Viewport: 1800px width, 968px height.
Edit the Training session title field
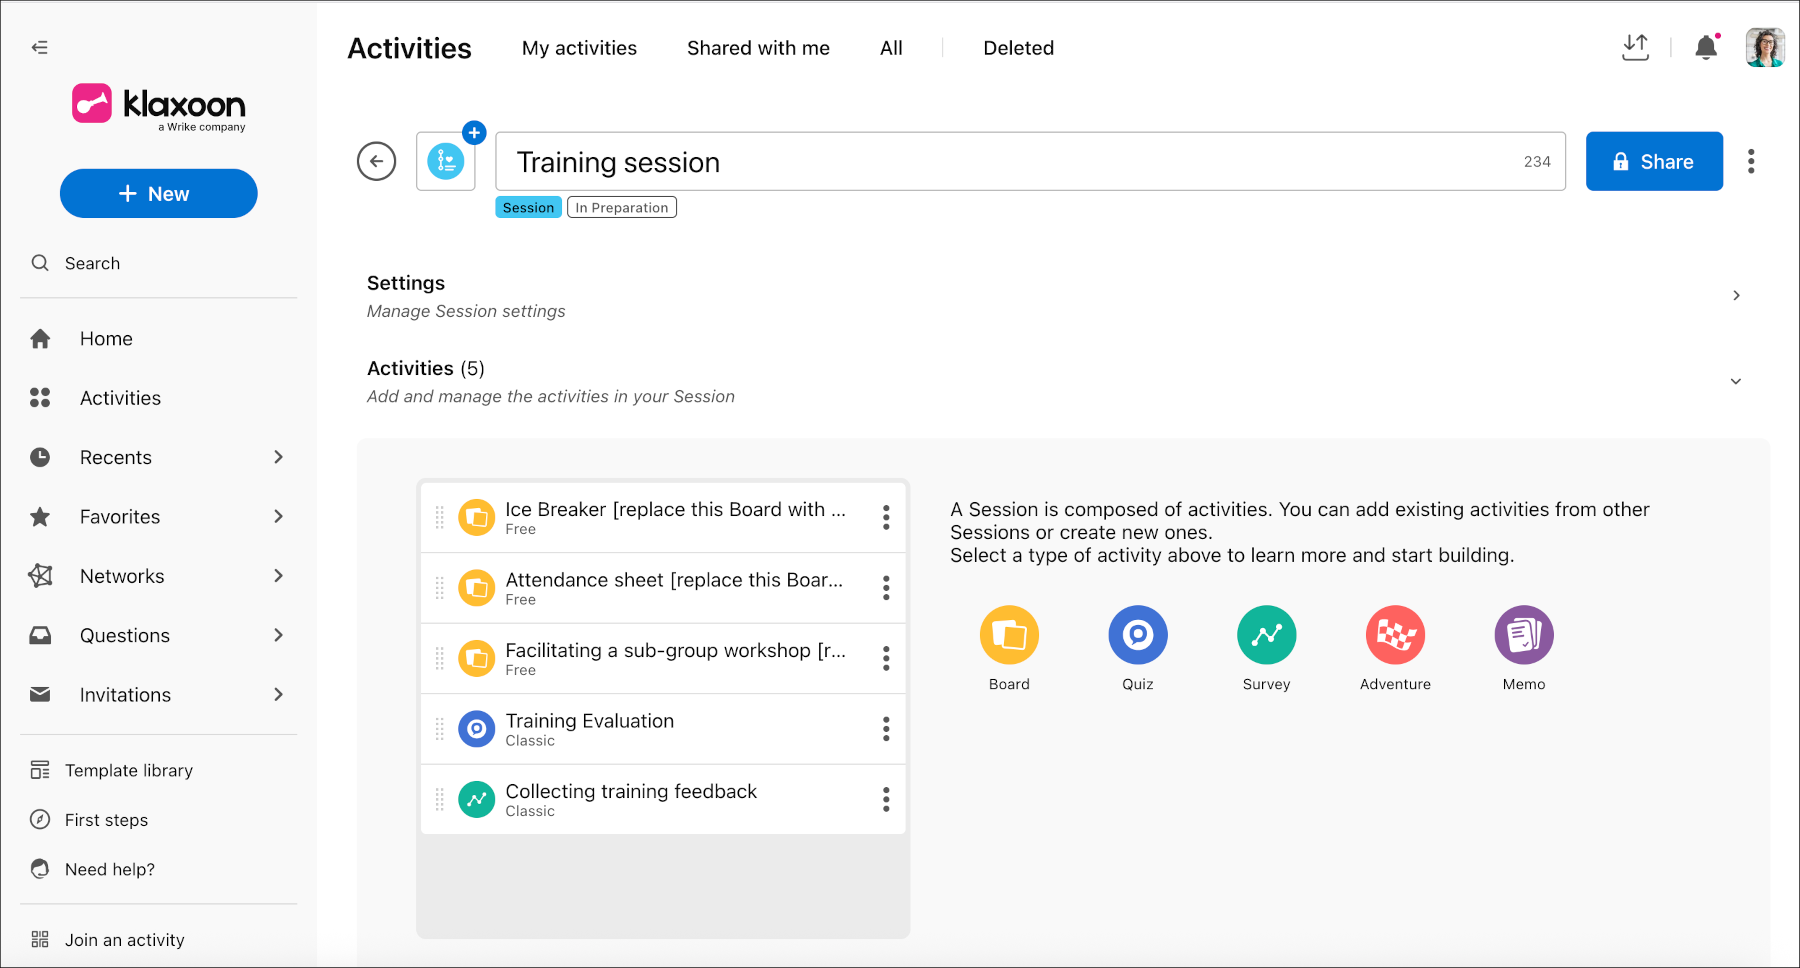click(x=1030, y=161)
